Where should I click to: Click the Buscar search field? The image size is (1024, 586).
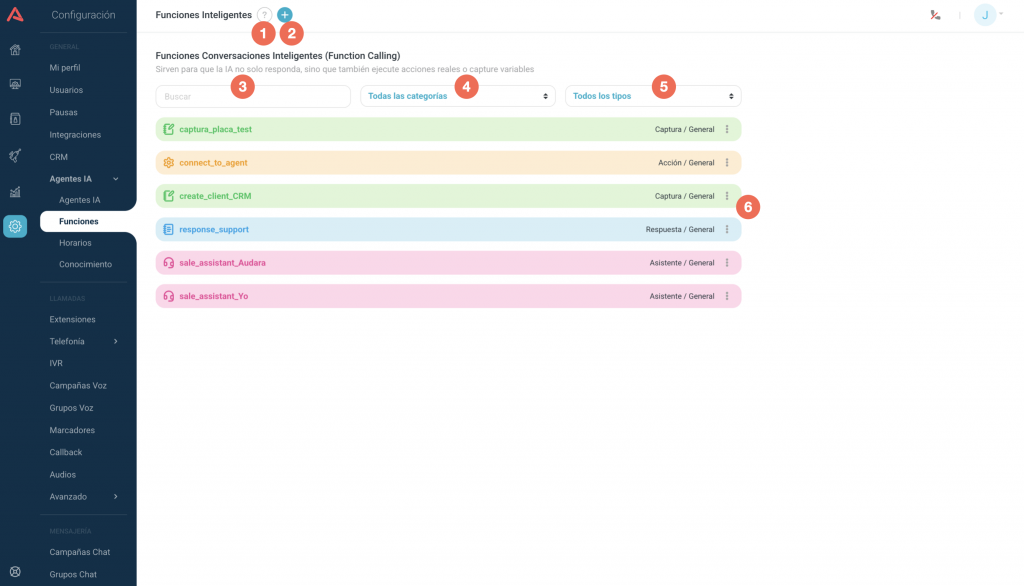coord(253,96)
